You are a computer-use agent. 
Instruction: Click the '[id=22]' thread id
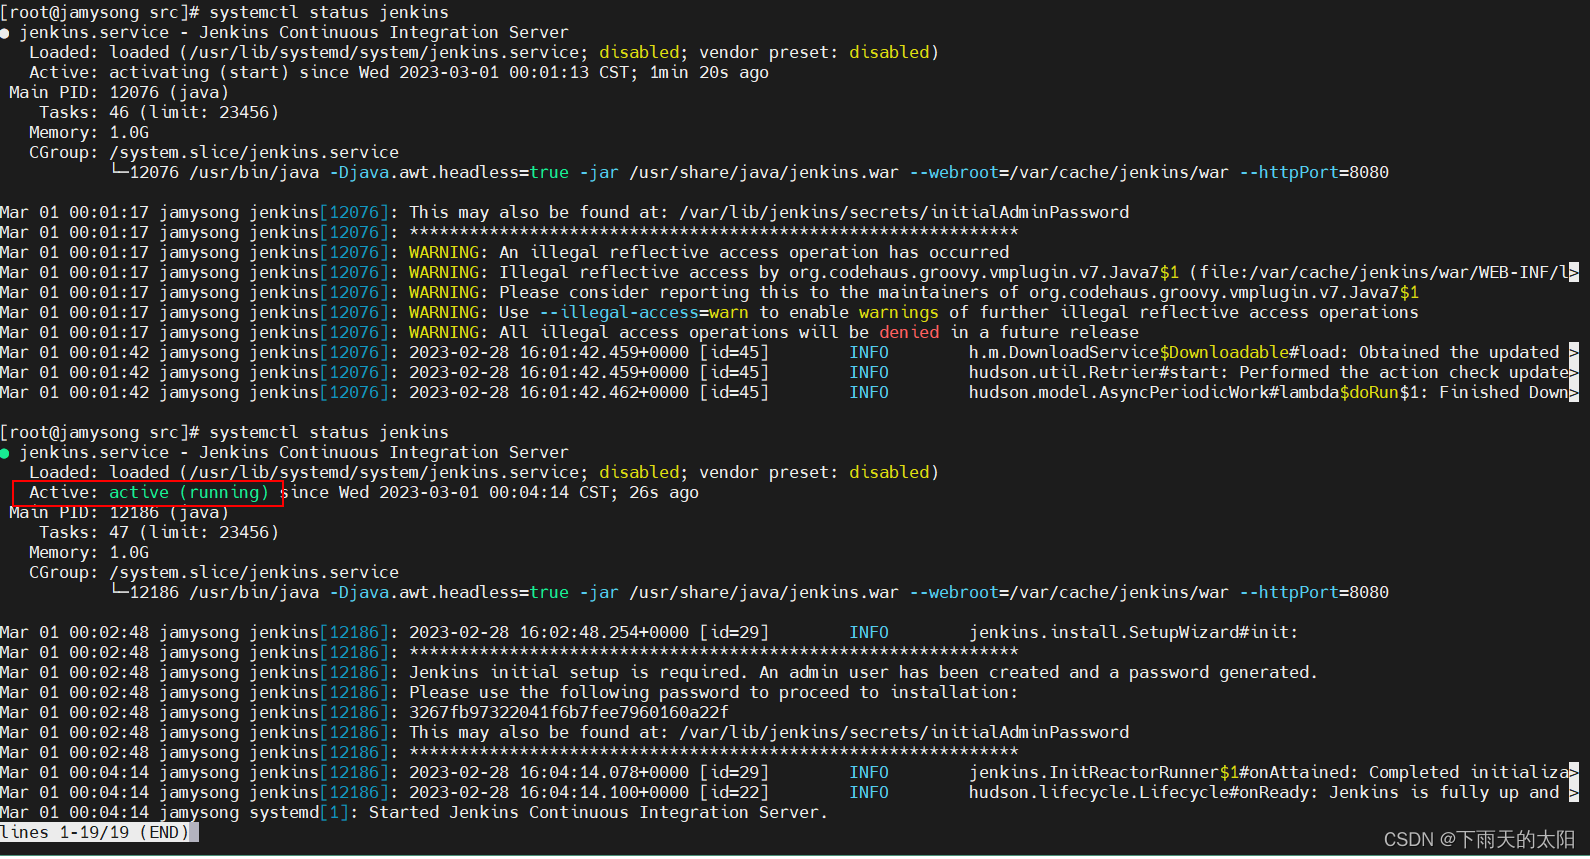pos(734,793)
